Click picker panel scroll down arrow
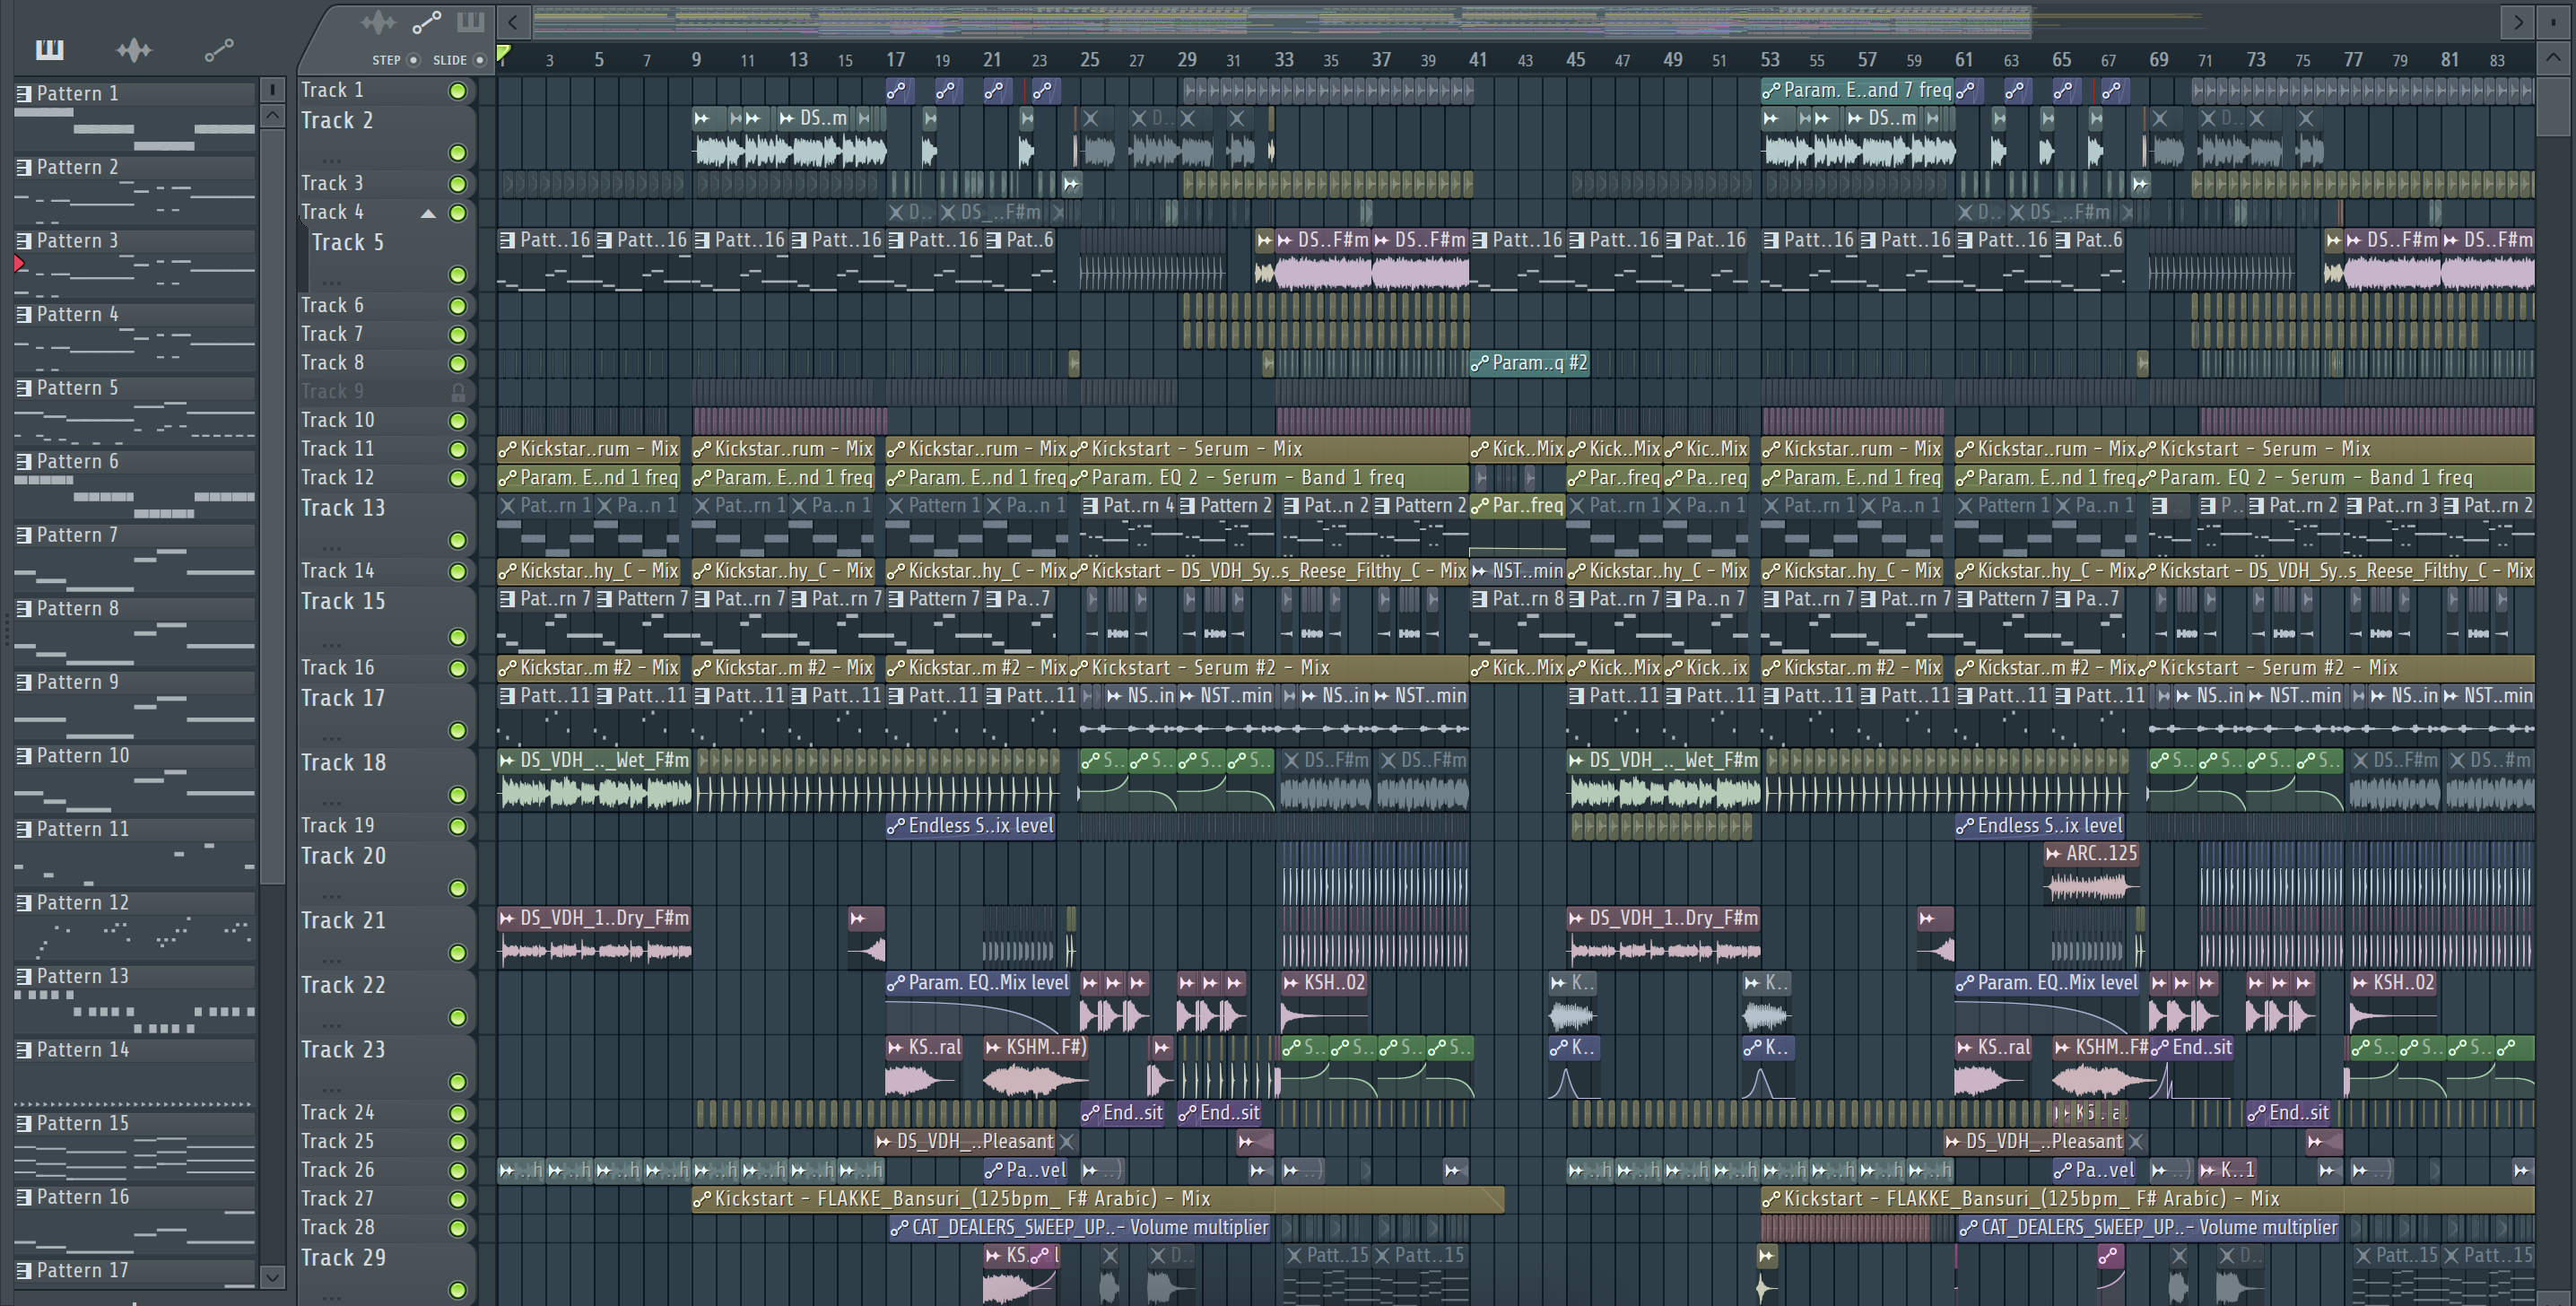The width and height of the screenshot is (2576, 1306). tap(272, 1276)
